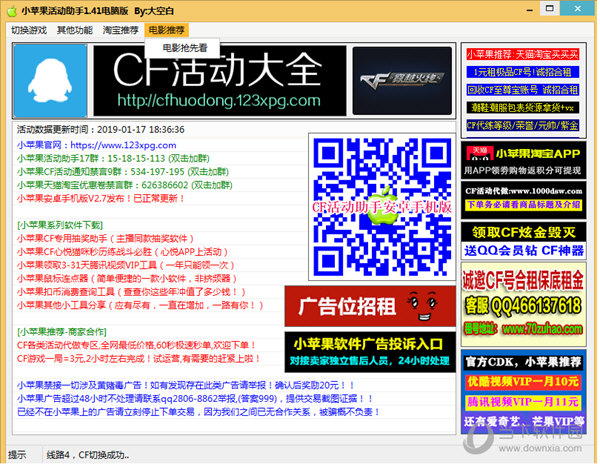Click [小苹果系列软件下载] heading
Image resolution: width=600 pixels, height=470 pixels.
[60, 225]
